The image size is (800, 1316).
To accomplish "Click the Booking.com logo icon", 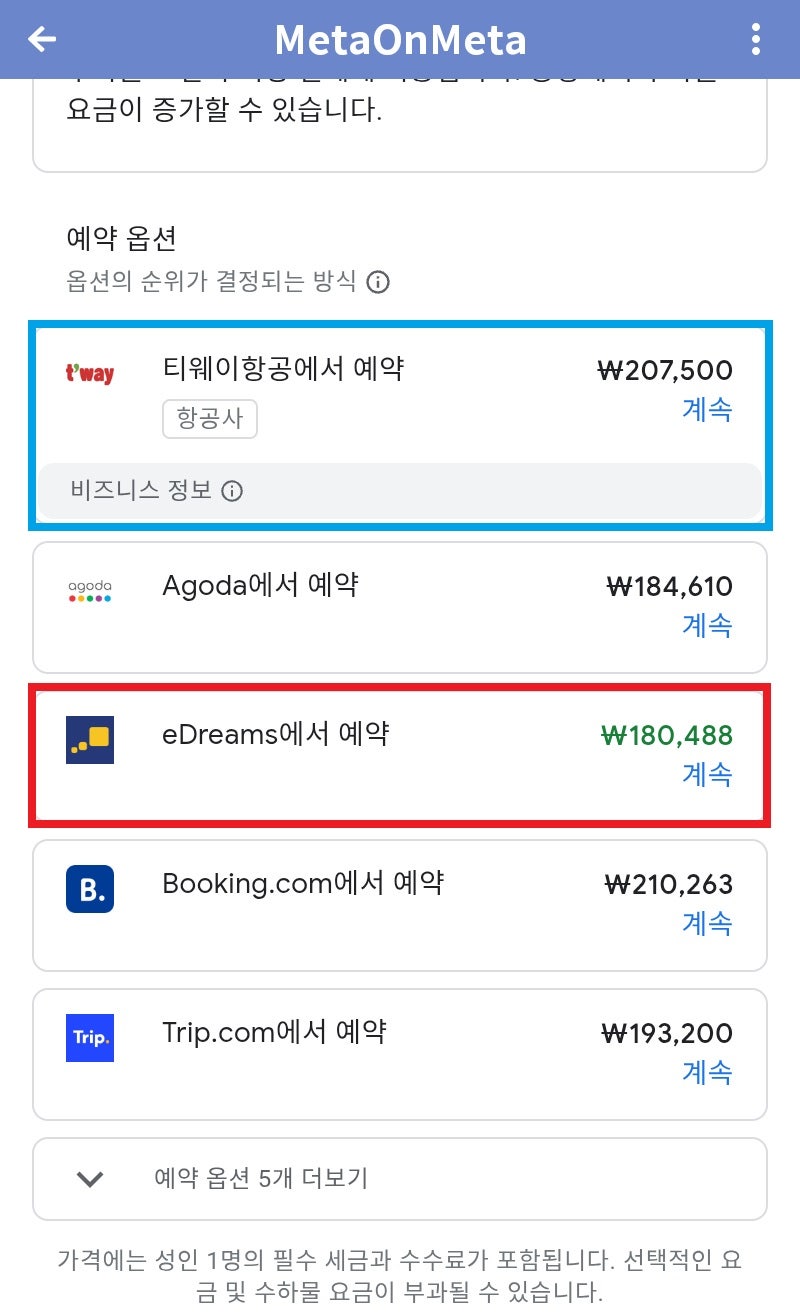I will click(89, 889).
